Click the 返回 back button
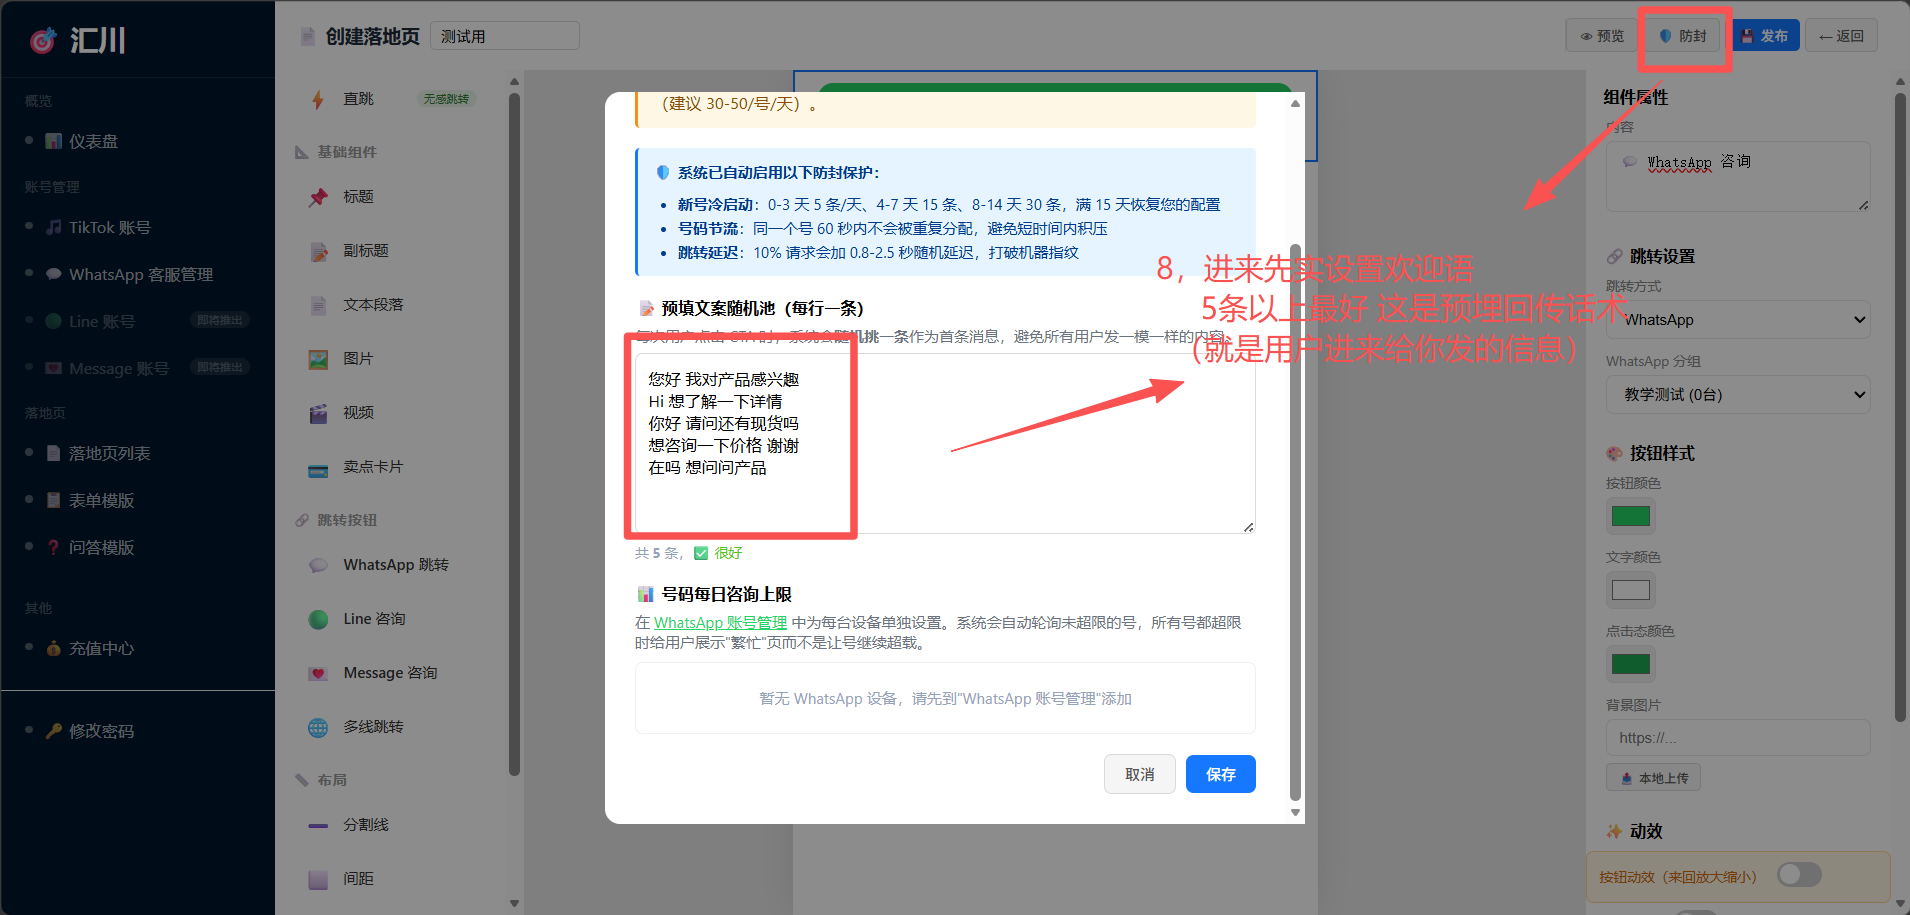 pos(1841,36)
